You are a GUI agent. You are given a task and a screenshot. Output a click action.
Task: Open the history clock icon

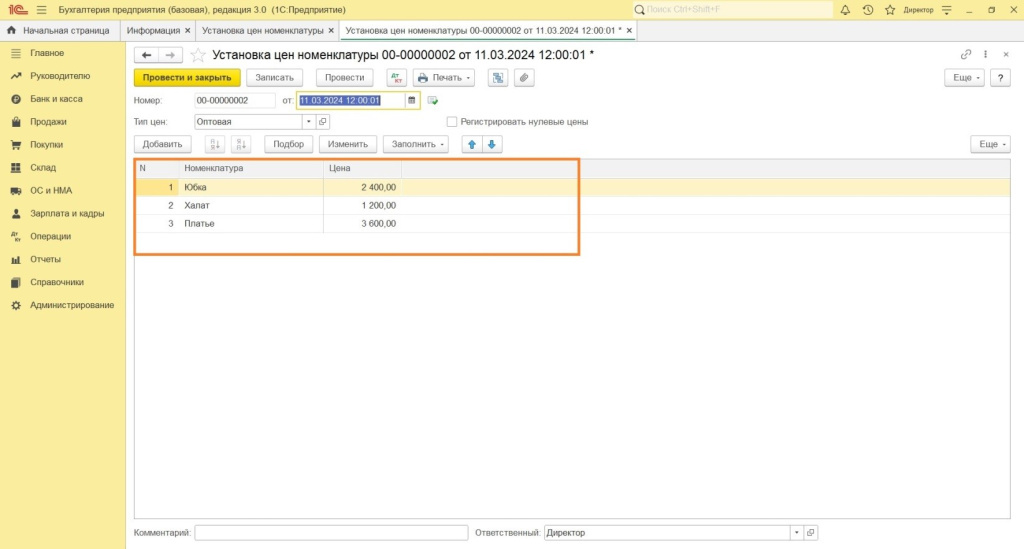866,9
